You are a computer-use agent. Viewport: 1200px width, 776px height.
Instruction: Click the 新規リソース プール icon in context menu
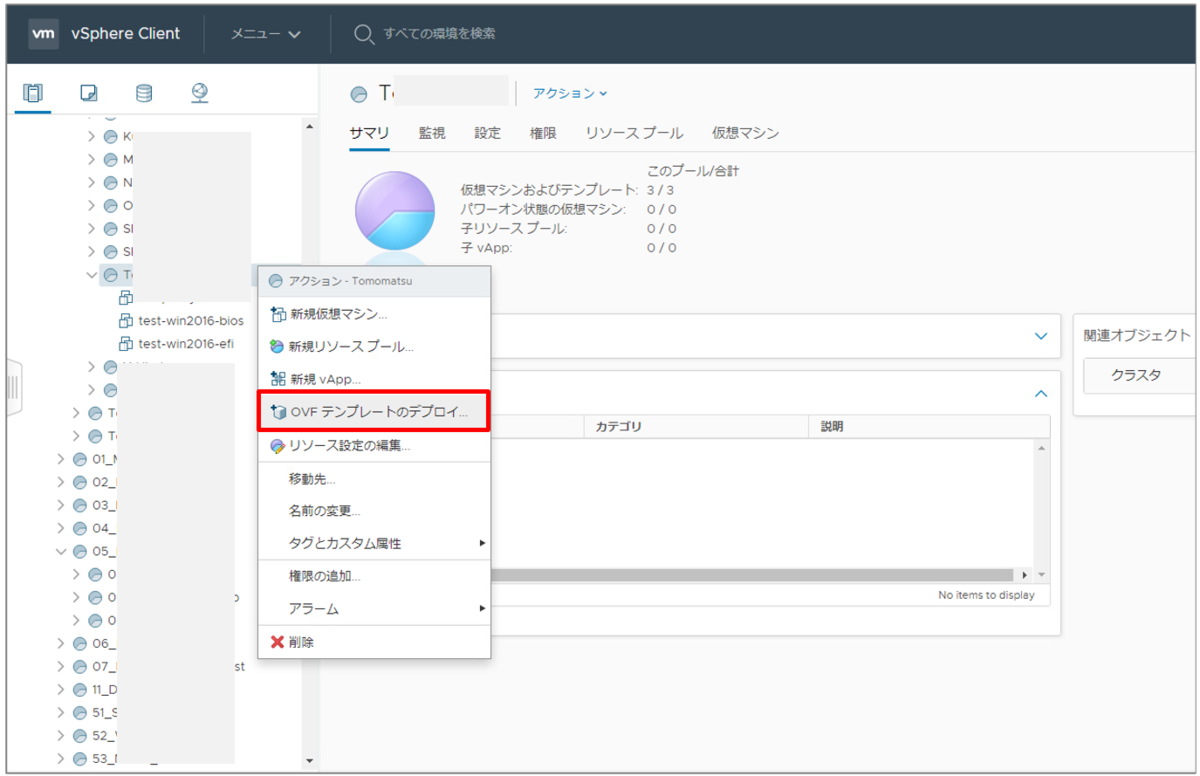(x=278, y=347)
